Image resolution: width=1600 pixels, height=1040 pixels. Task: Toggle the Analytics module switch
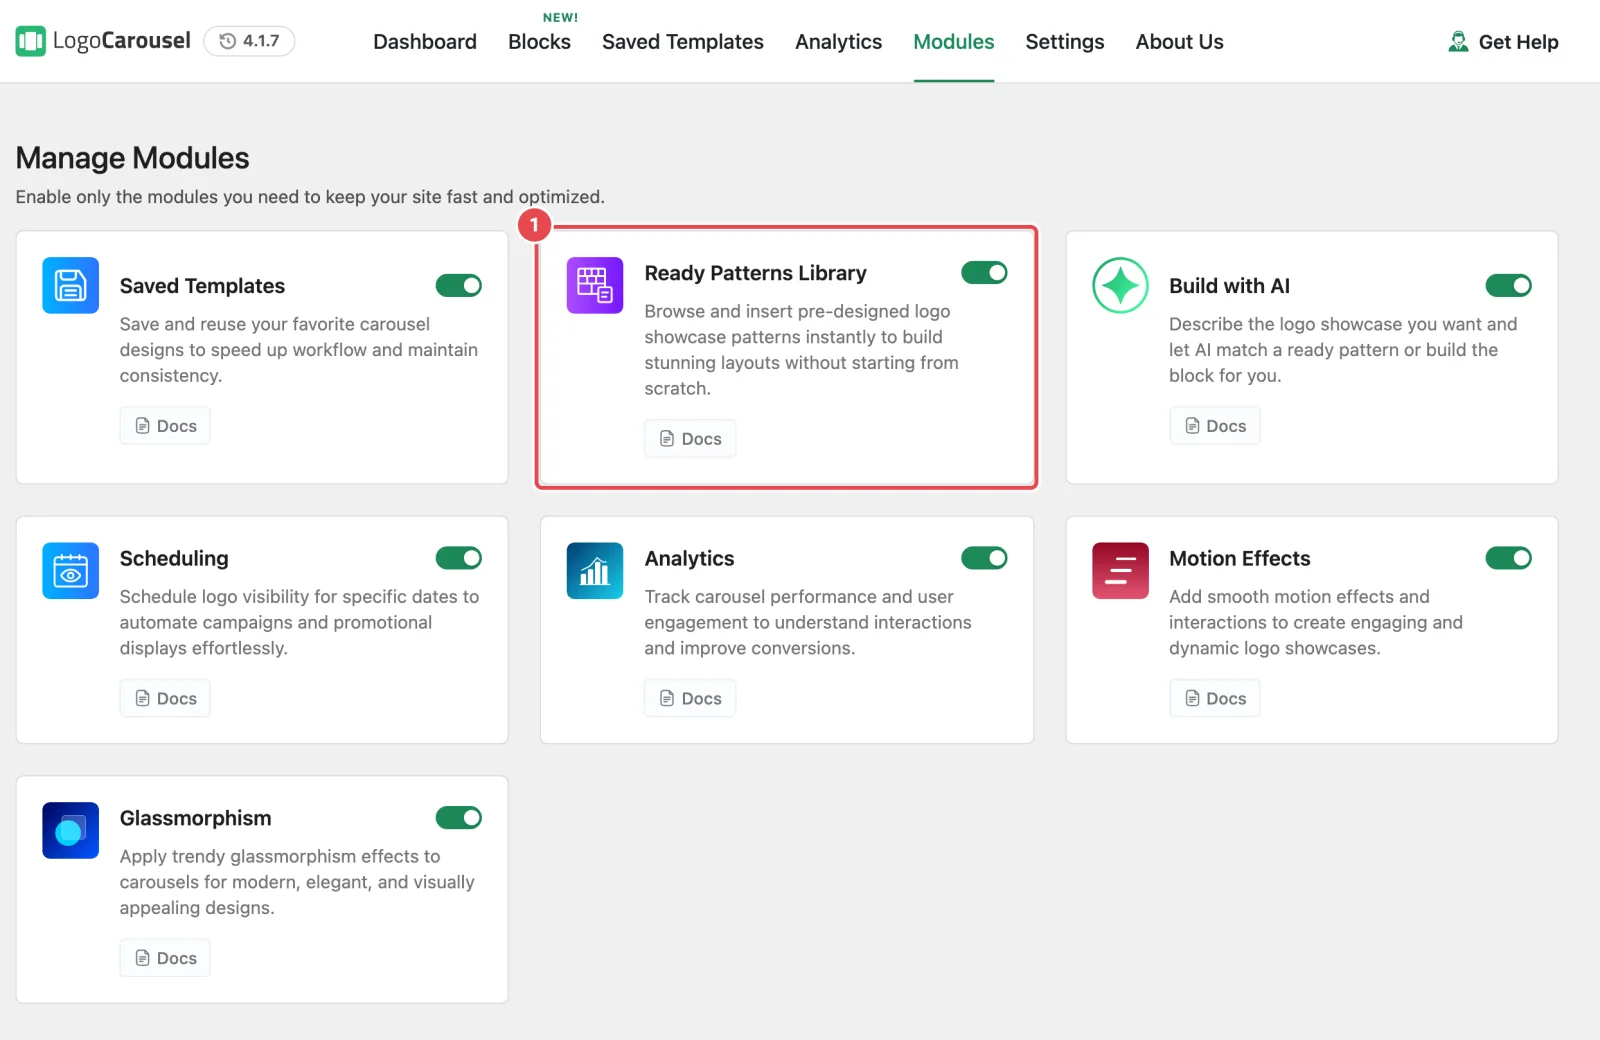[984, 558]
